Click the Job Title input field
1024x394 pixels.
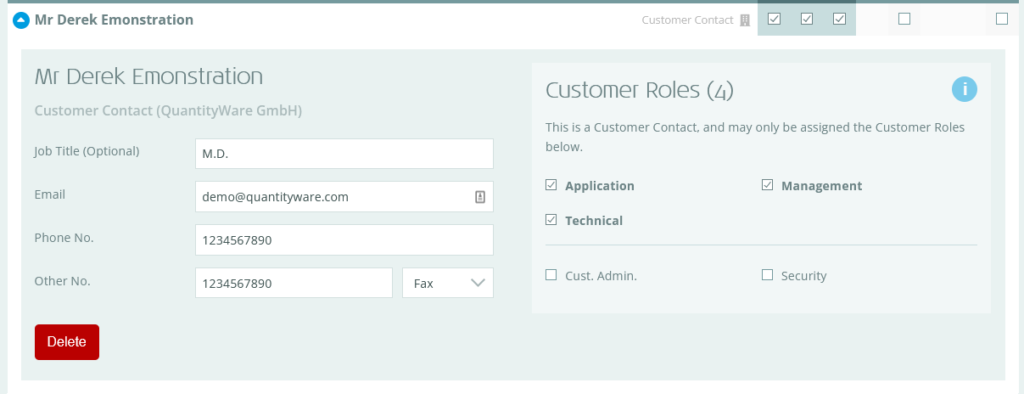point(344,154)
